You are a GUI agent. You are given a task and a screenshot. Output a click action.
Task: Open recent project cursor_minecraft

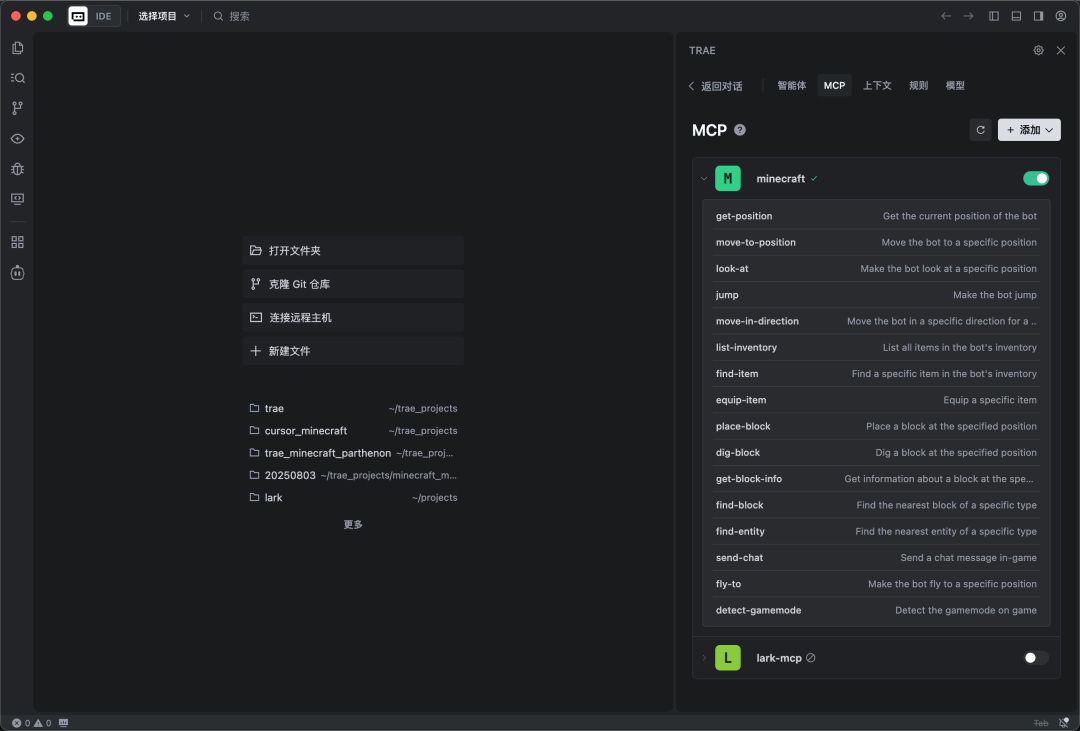pyautogui.click(x=353, y=431)
